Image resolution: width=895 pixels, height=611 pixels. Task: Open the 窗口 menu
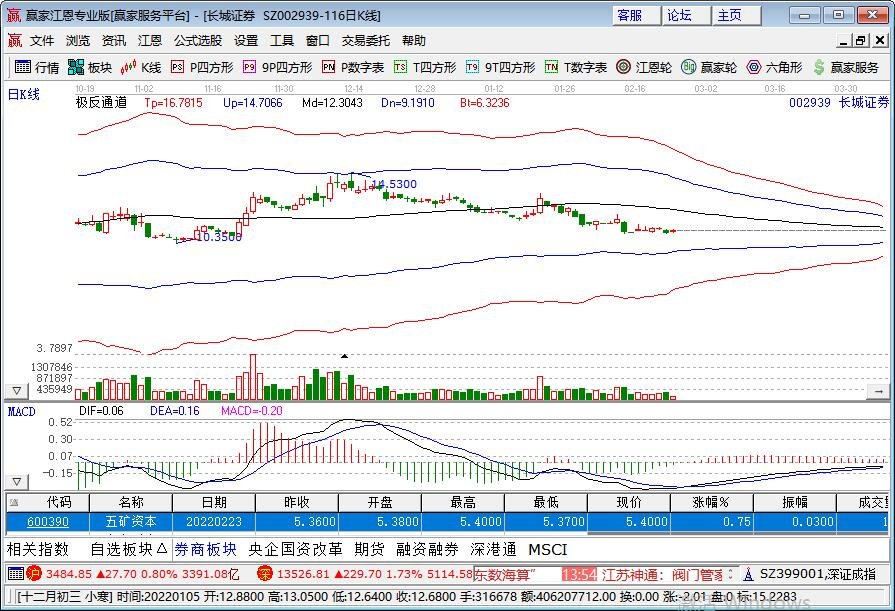pos(317,41)
